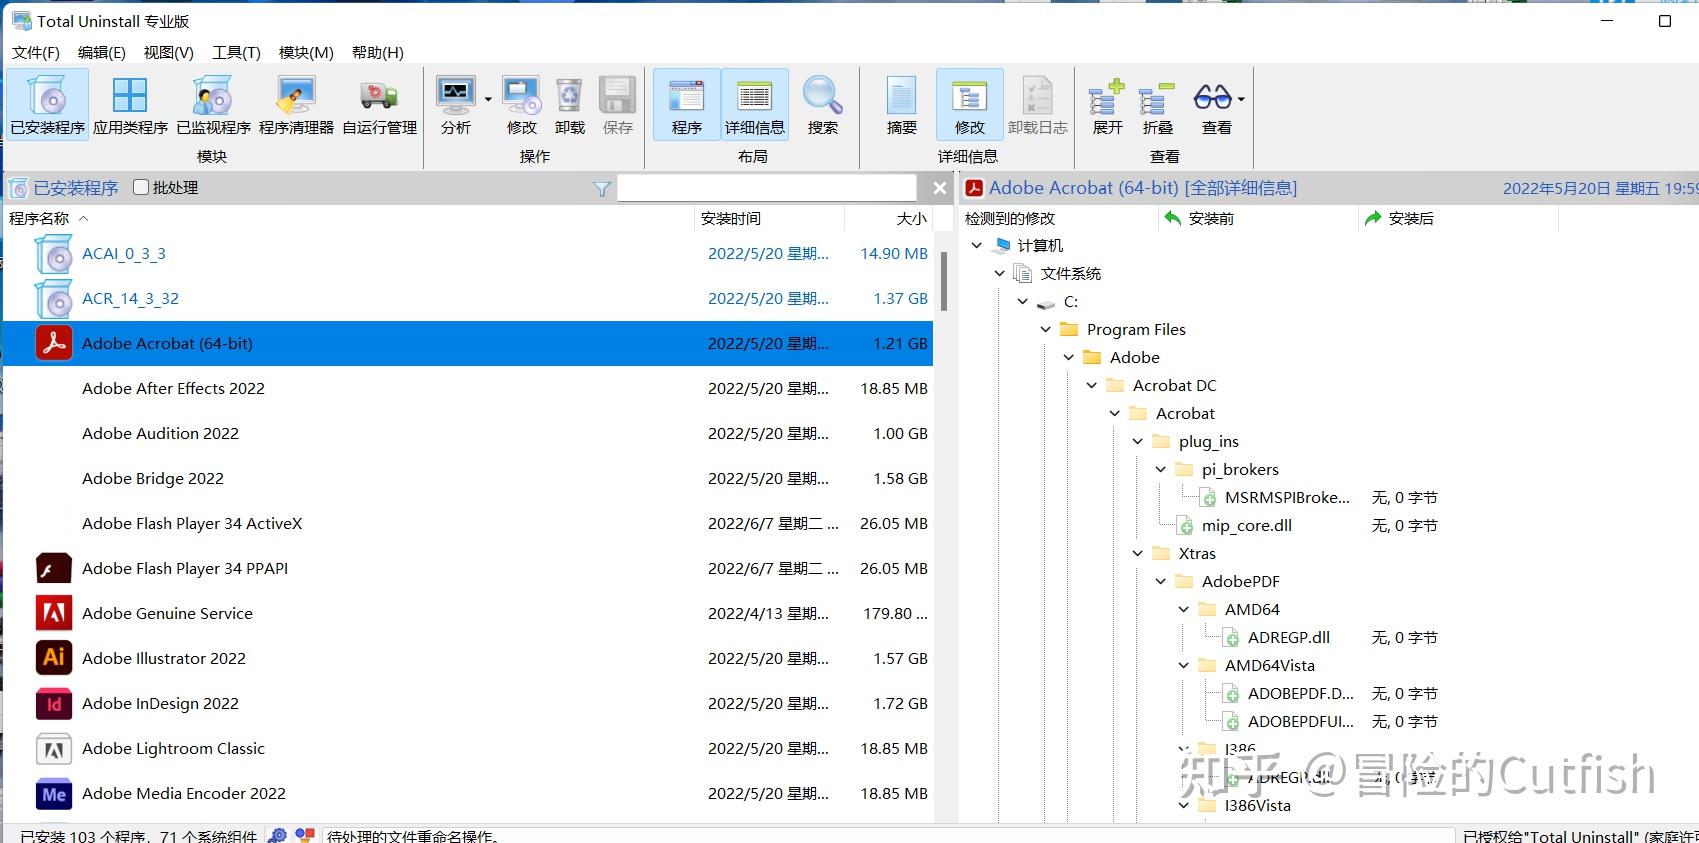The image size is (1699, 843).
Task: Sort by 程序名称 column header
Action: point(348,218)
